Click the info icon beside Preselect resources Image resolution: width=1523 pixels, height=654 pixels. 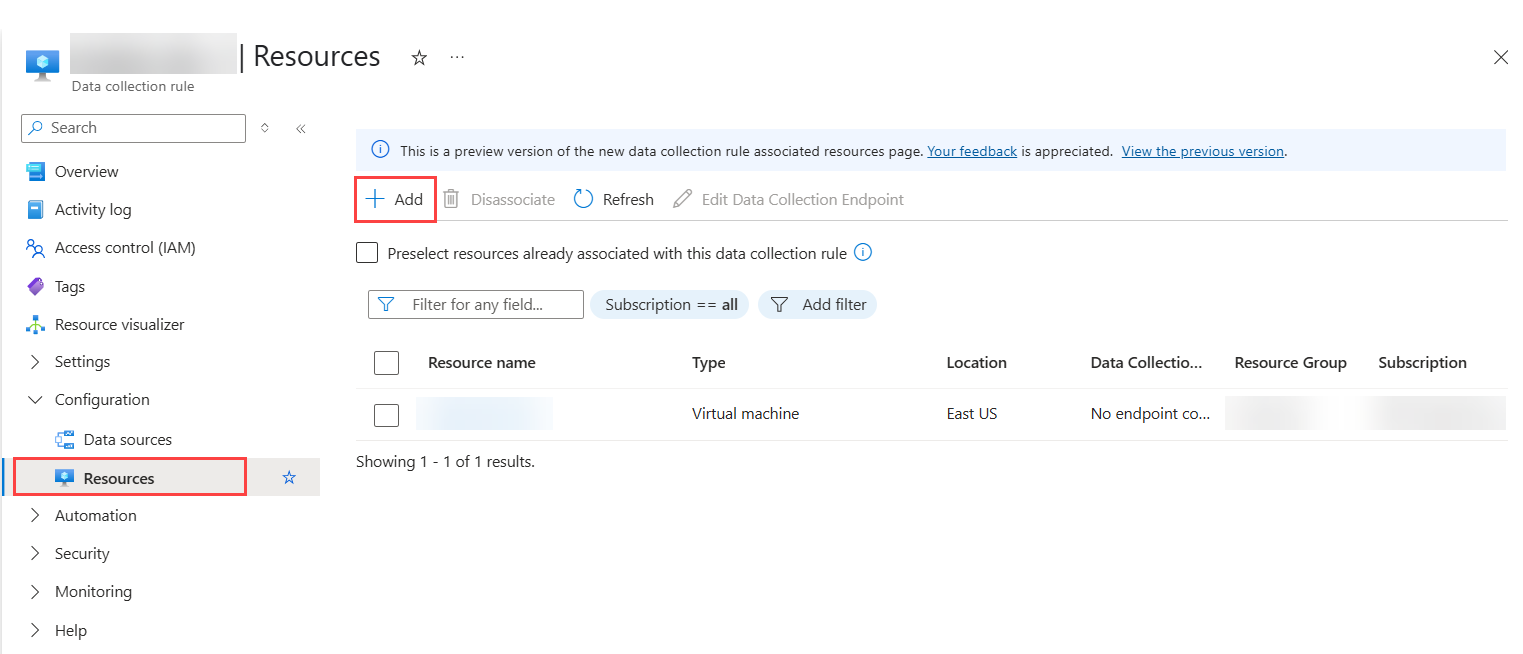tap(863, 253)
